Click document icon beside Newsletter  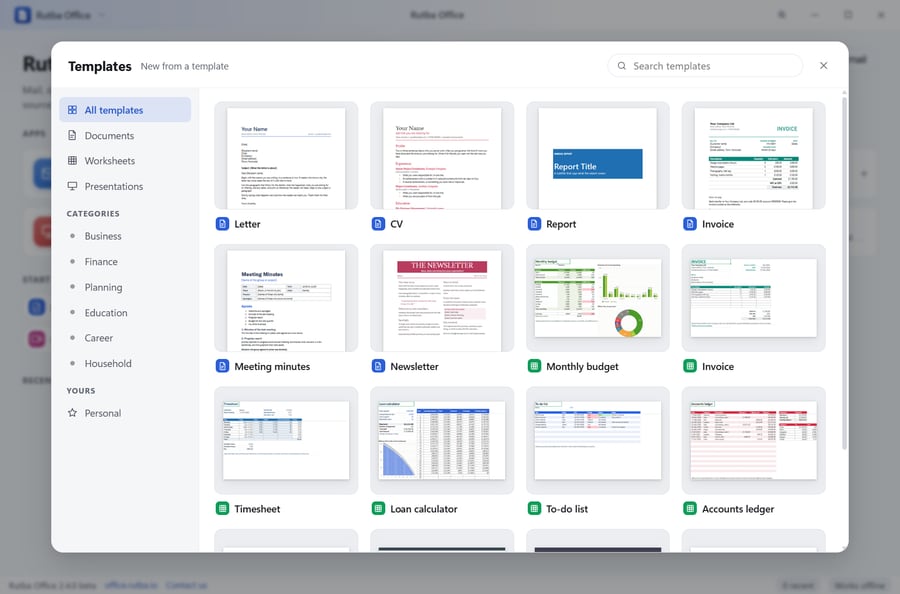click(378, 366)
